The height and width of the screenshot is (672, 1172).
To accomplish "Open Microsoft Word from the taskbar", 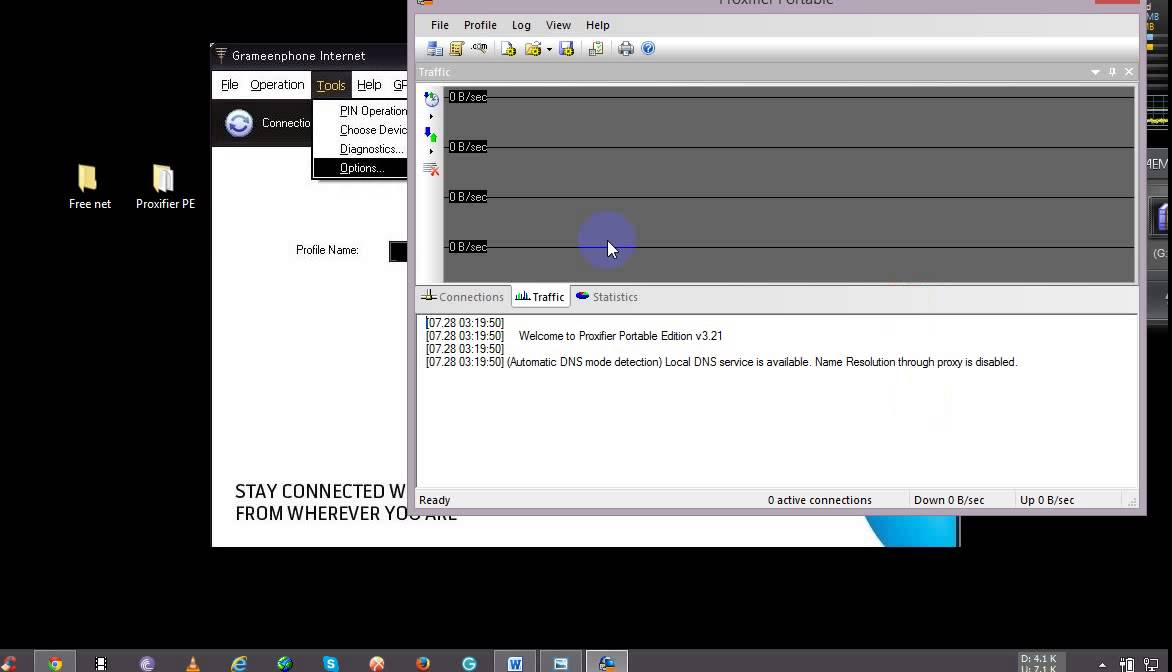I will pyautogui.click(x=515, y=663).
